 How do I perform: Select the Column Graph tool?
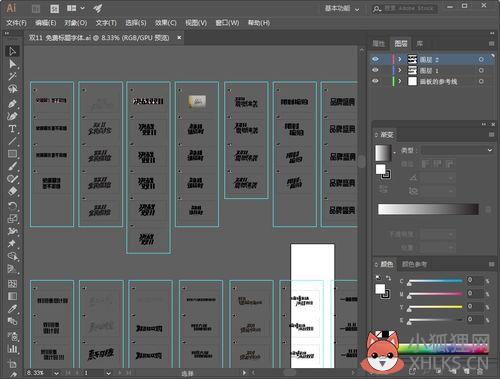(x=12, y=349)
